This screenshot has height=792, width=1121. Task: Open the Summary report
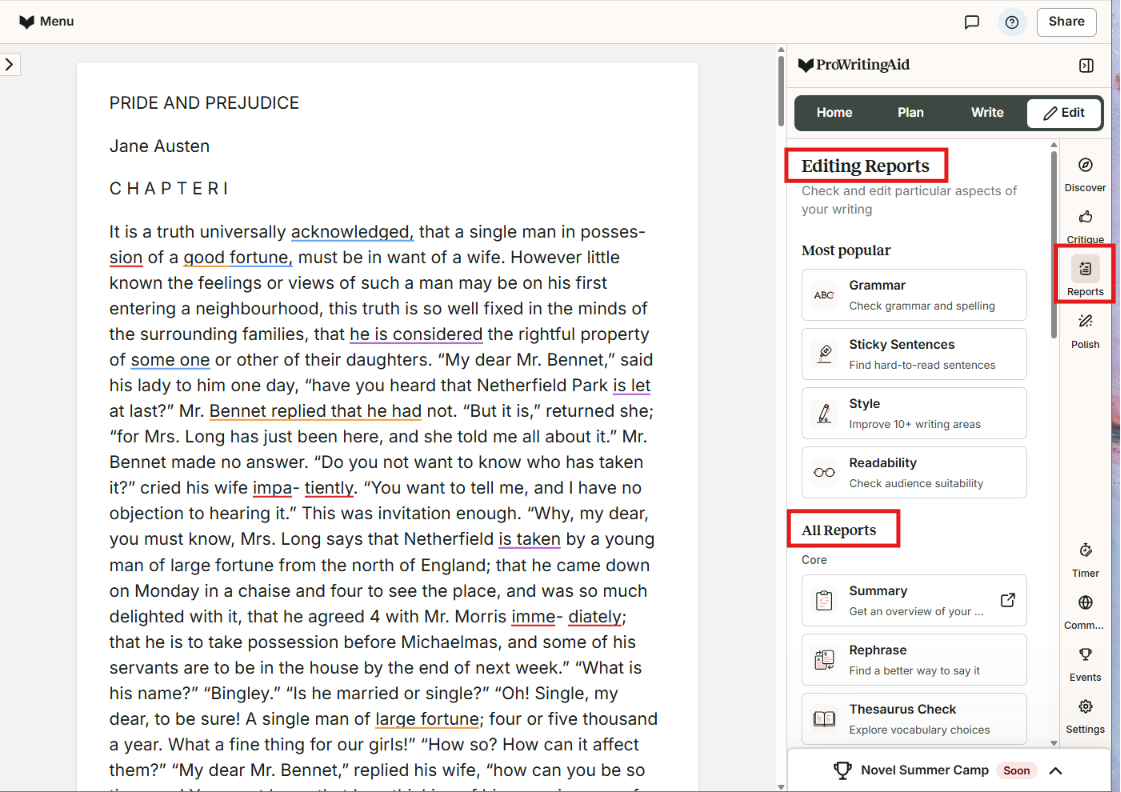(x=914, y=601)
